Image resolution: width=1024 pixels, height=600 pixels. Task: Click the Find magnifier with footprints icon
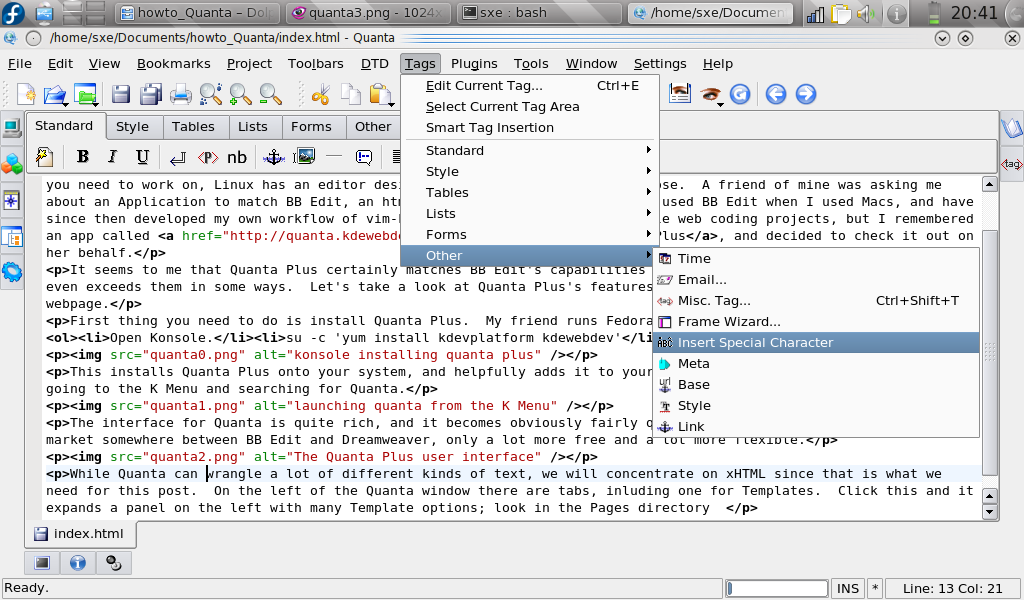[210, 94]
